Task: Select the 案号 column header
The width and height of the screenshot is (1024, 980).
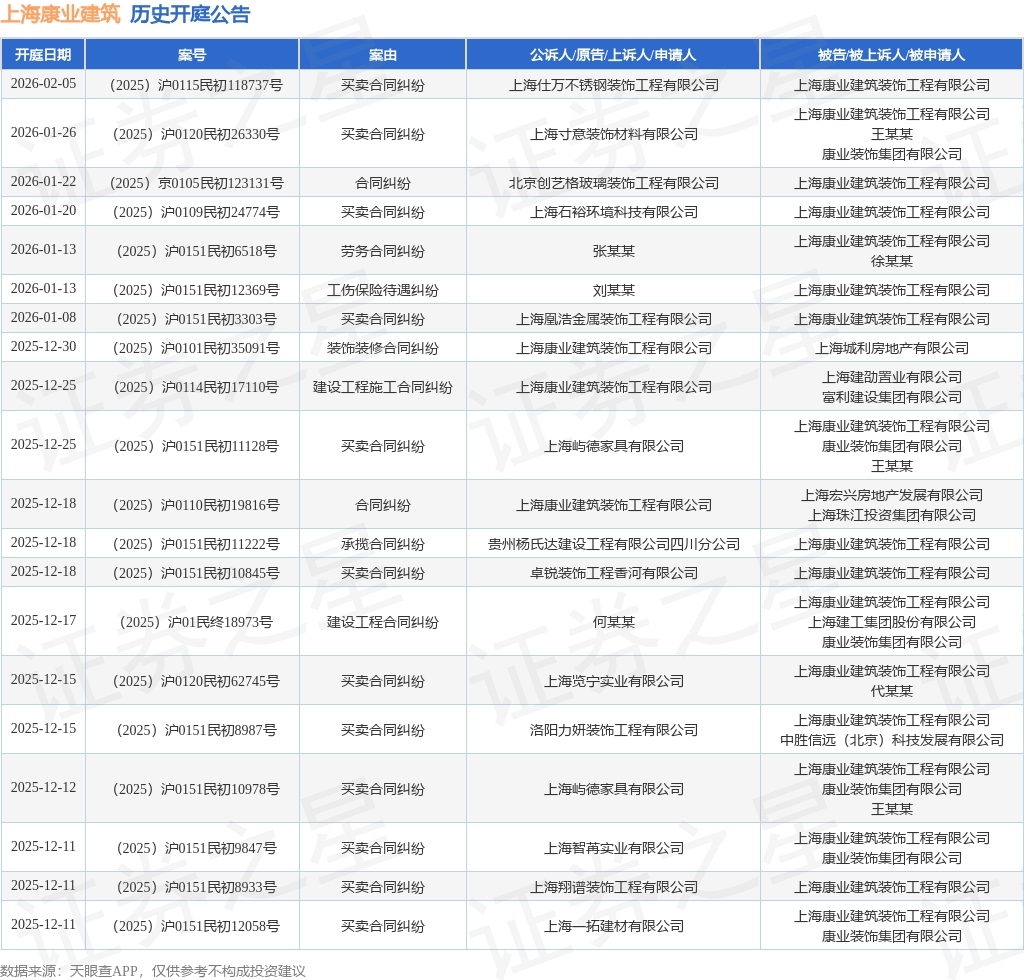Action: click(192, 55)
